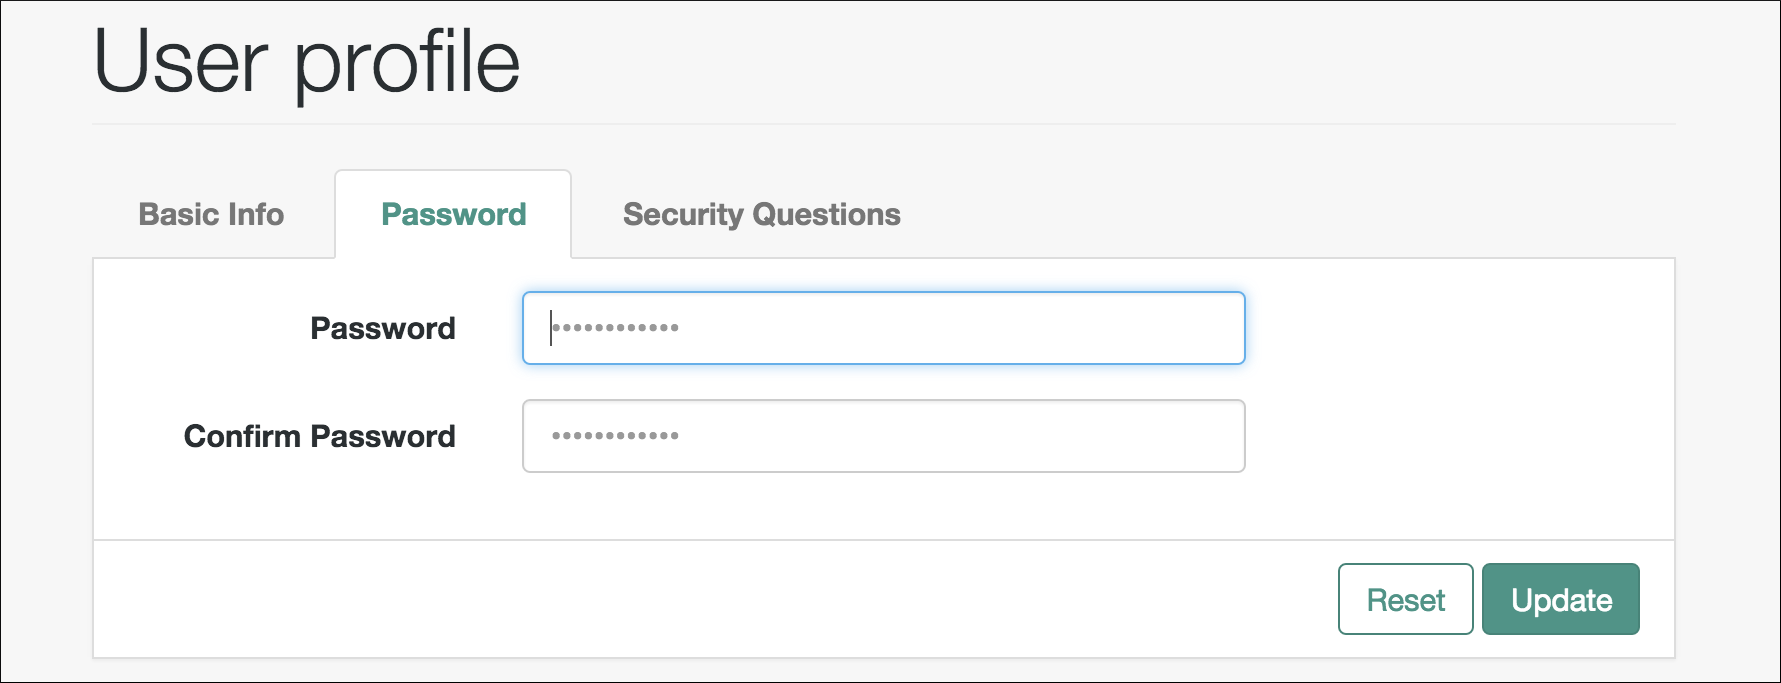1781x683 pixels.
Task: Click the Confirm Password label
Action: click(x=320, y=435)
